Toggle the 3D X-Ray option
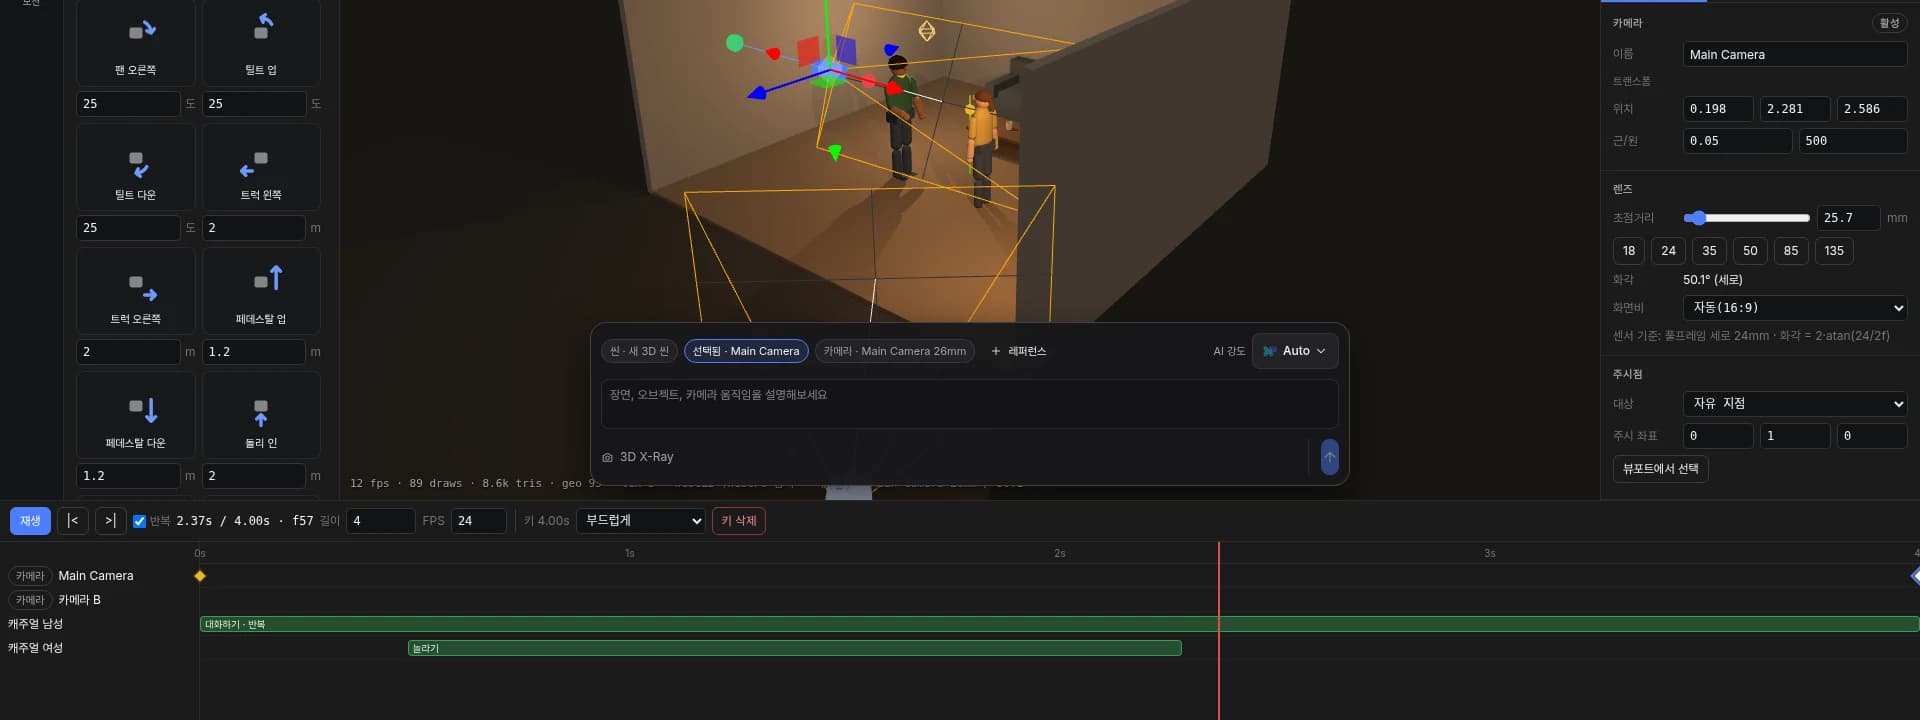Viewport: 1920px width, 720px height. [x=638, y=457]
